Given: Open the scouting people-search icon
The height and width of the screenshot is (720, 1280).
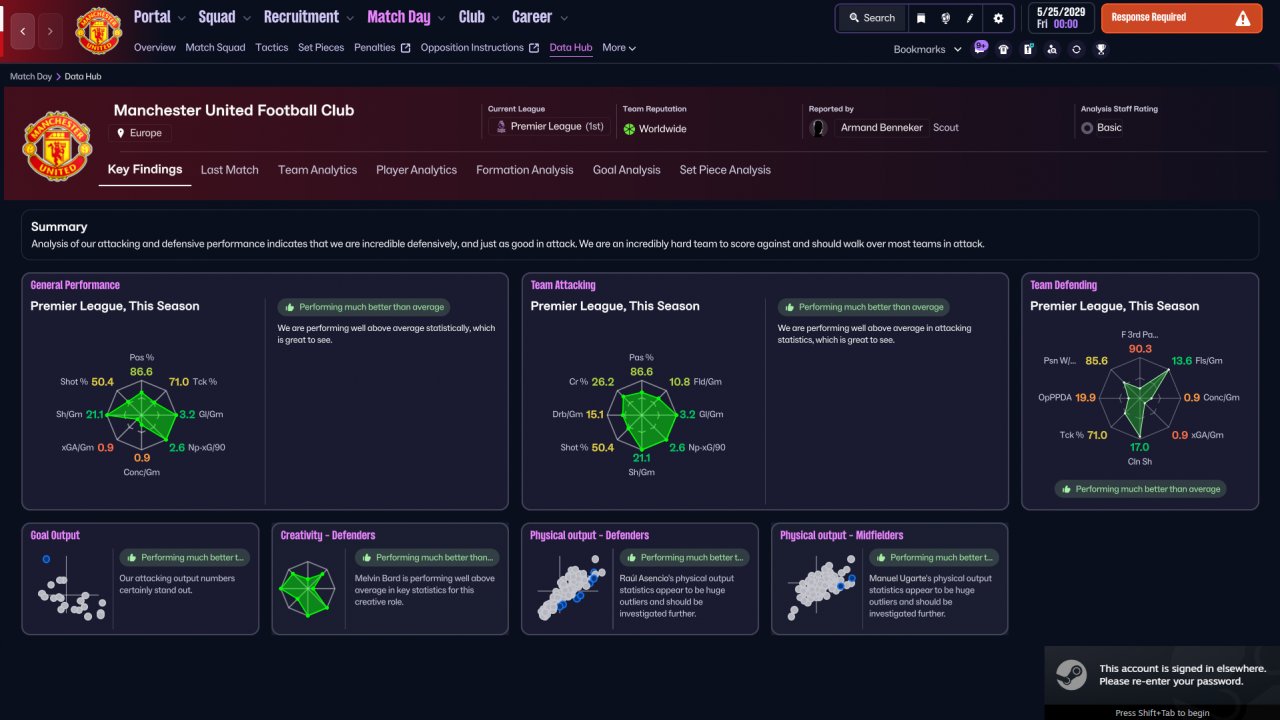Looking at the screenshot, I should [1052, 49].
